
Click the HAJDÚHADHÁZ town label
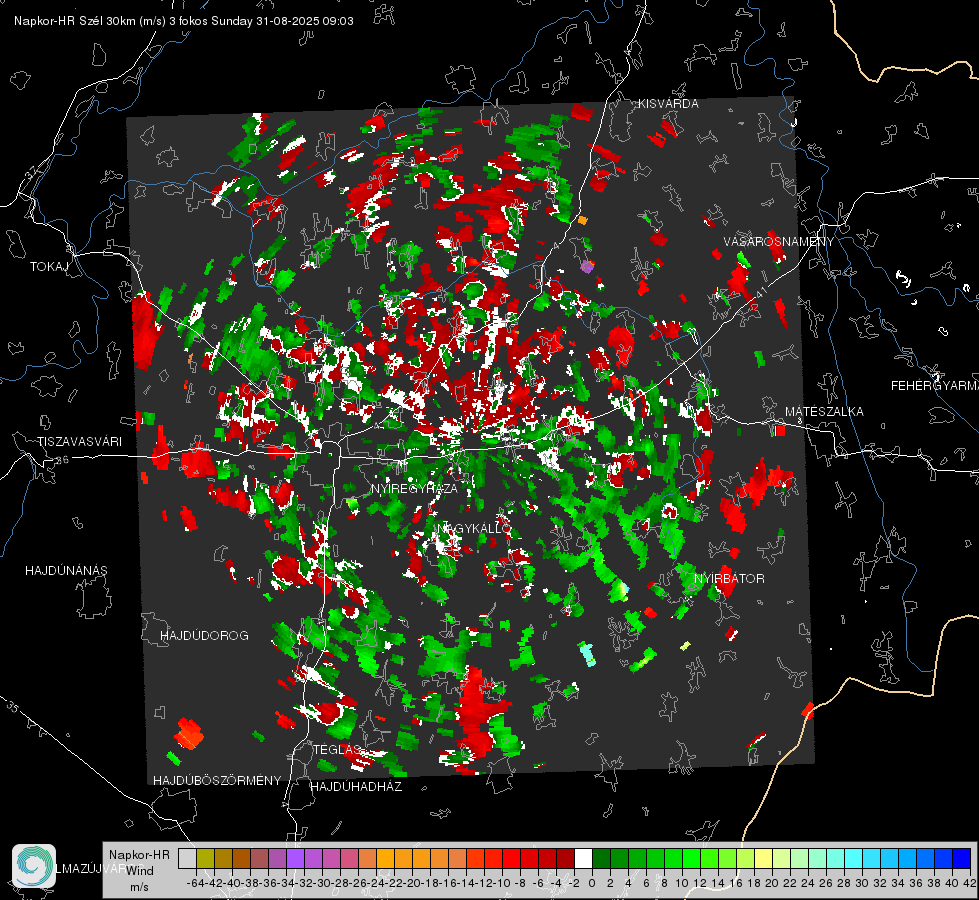click(x=356, y=787)
